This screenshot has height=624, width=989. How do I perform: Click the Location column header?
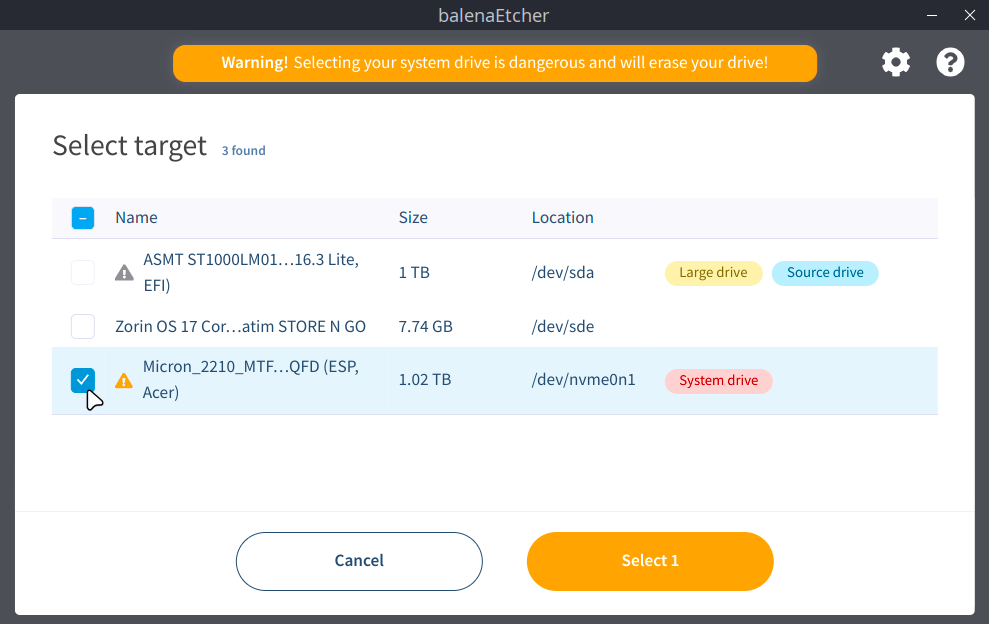pyautogui.click(x=562, y=218)
